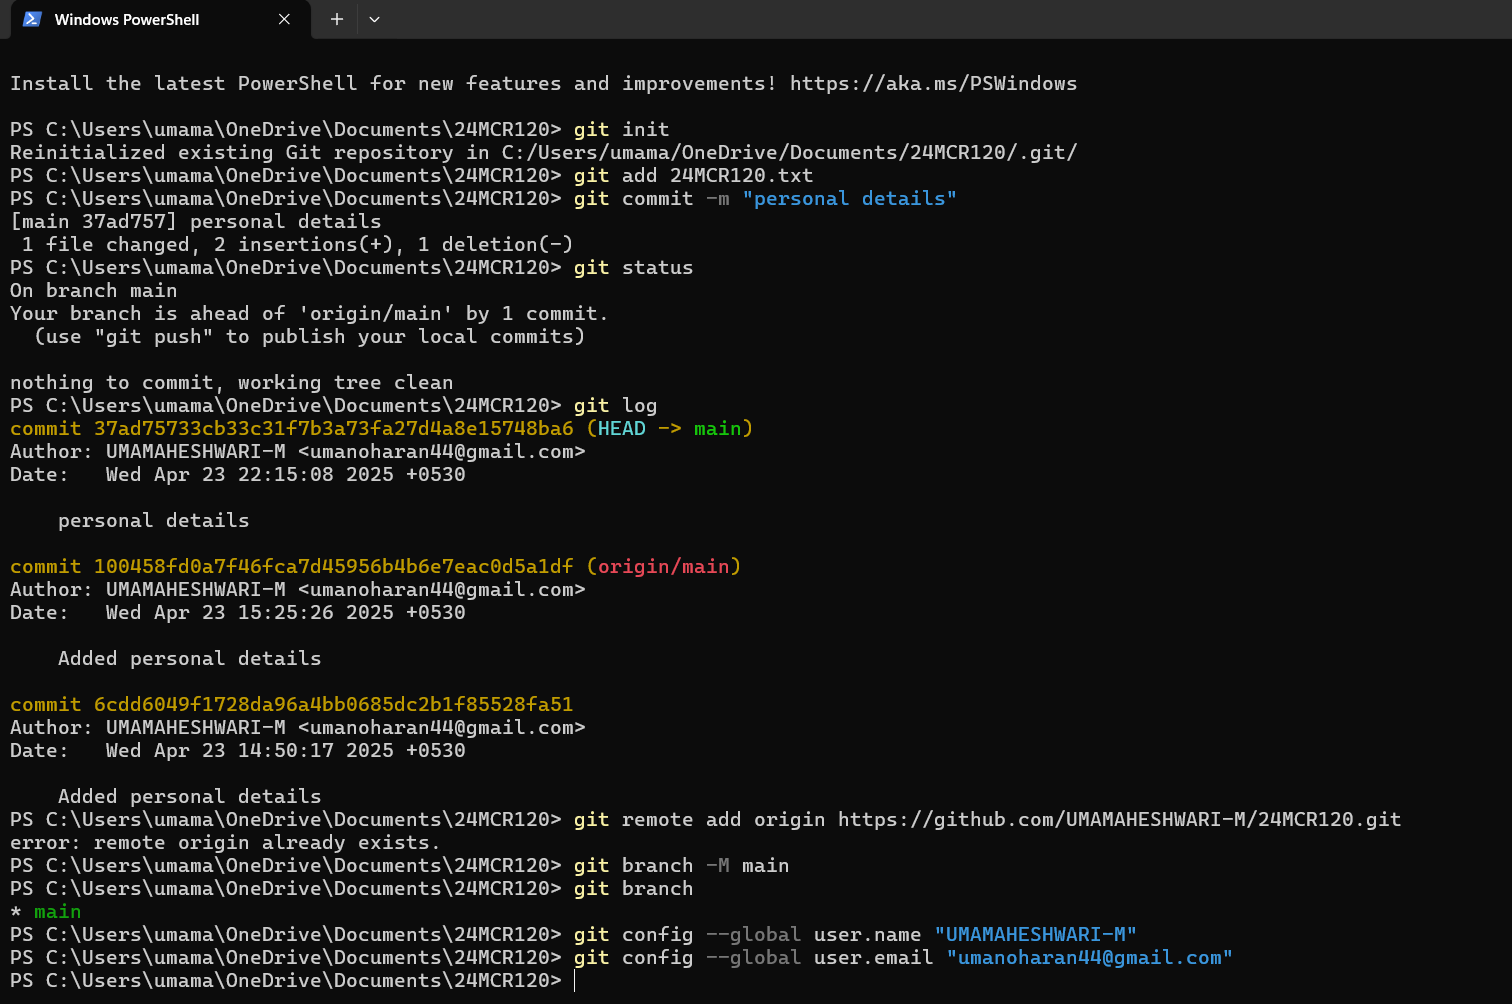The width and height of the screenshot is (1512, 1004).
Task: Click the red origin/main ref label
Action: click(x=664, y=566)
